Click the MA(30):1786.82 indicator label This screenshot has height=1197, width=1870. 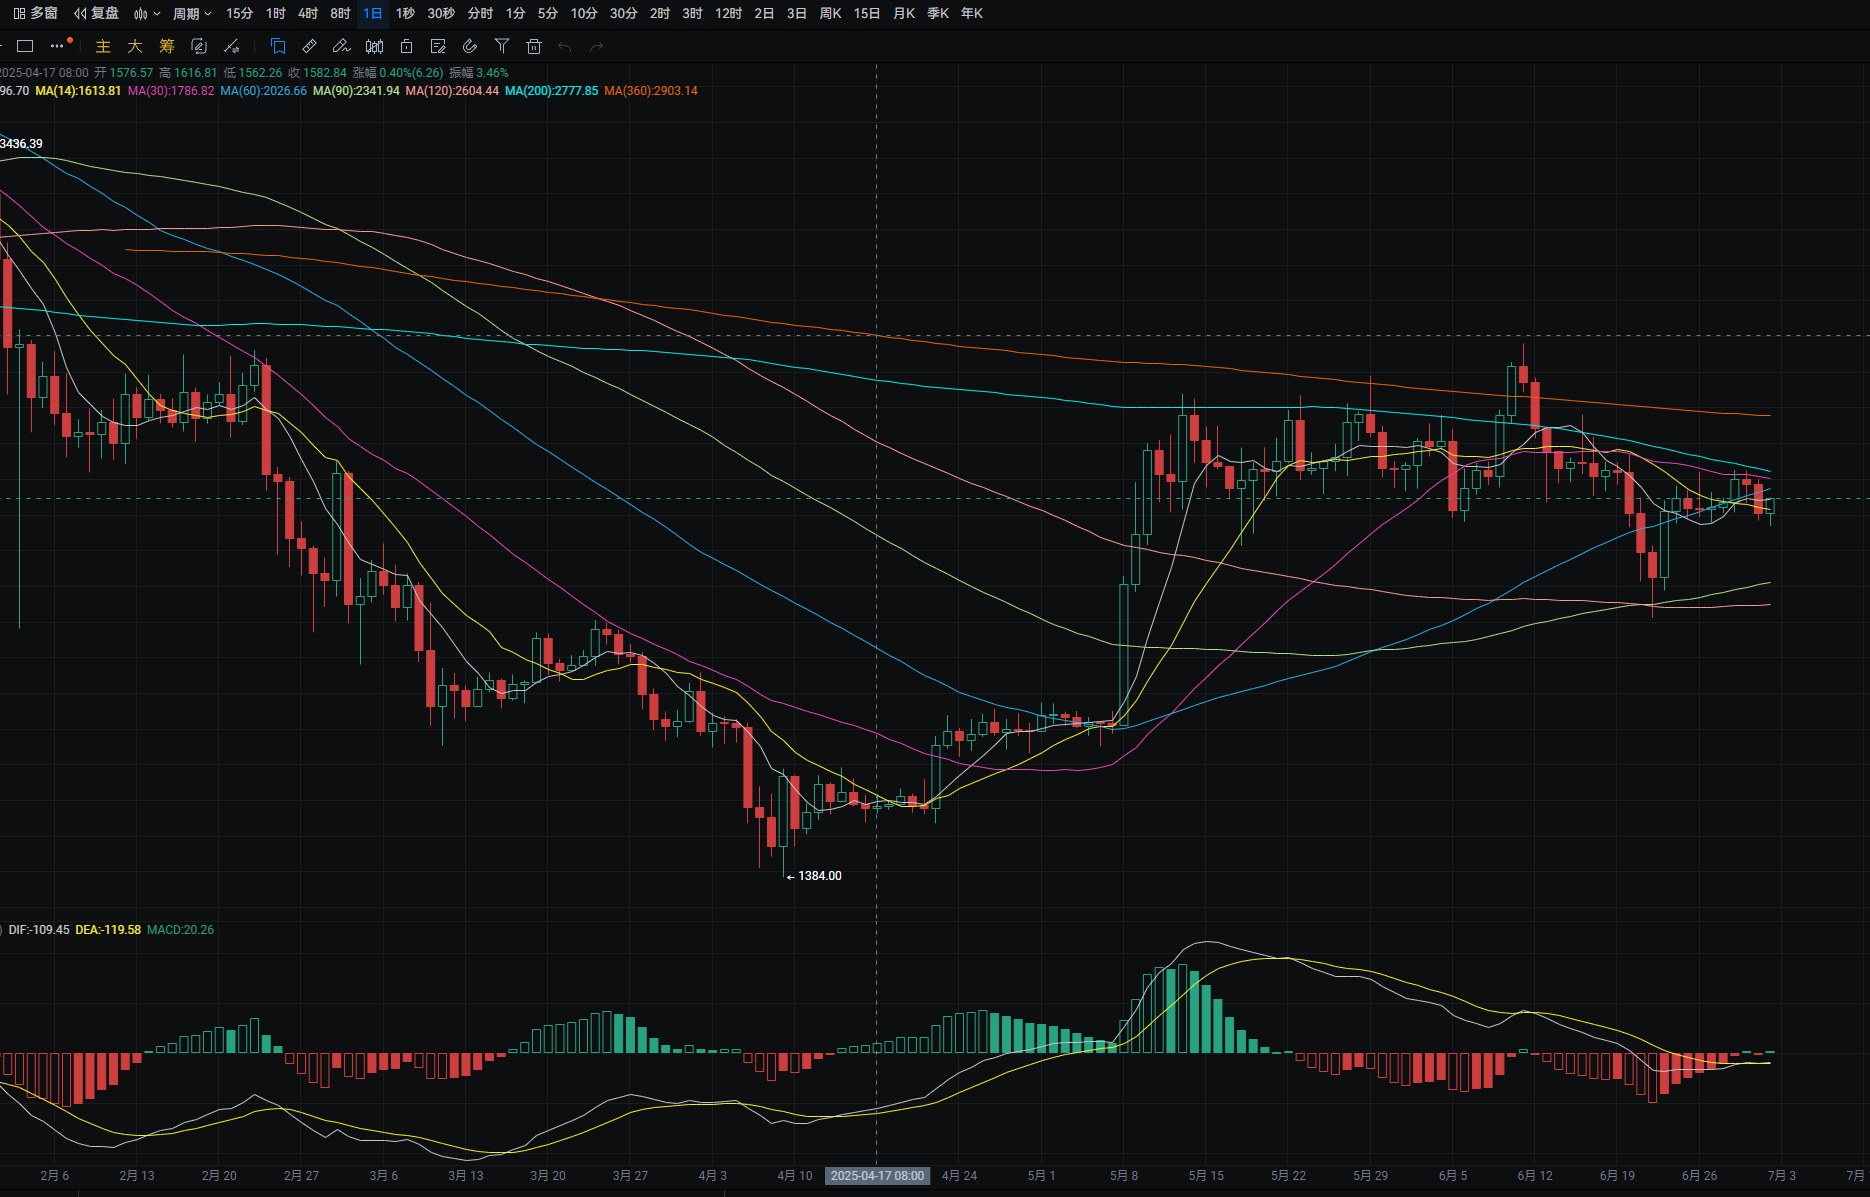pyautogui.click(x=171, y=91)
